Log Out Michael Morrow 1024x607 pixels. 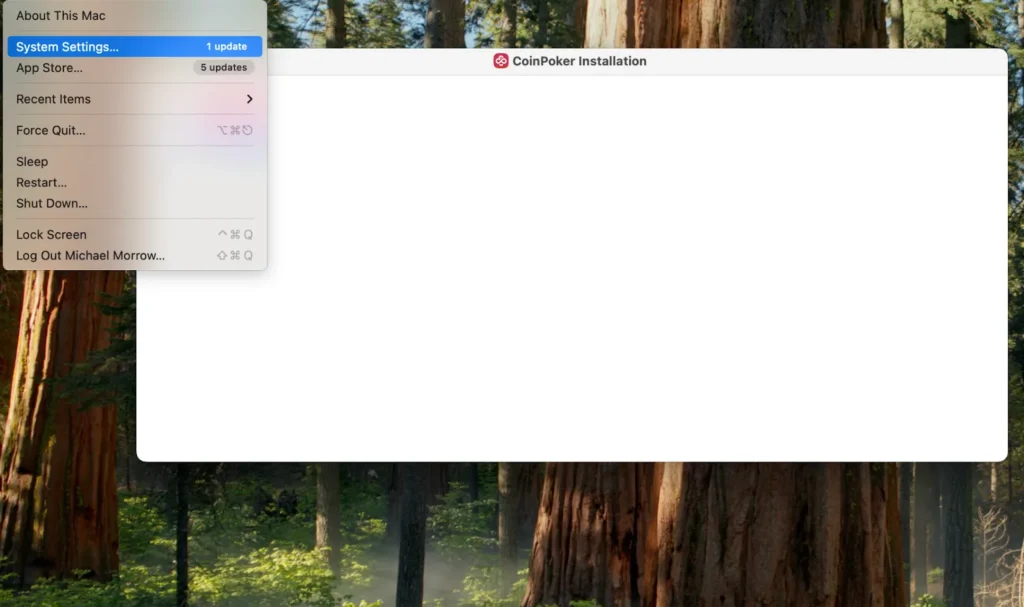pos(90,255)
